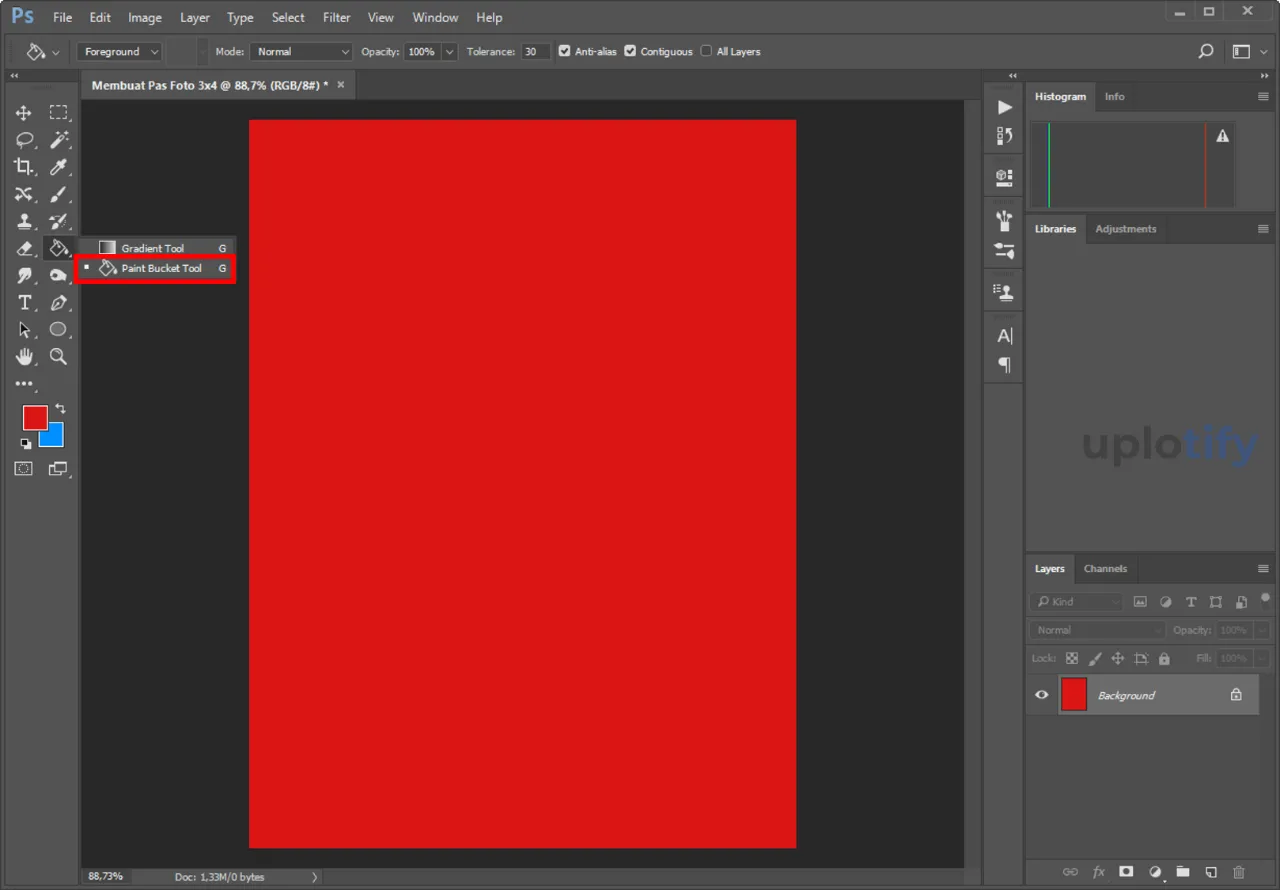
Task: Create a new layer group folder
Action: (x=1182, y=871)
